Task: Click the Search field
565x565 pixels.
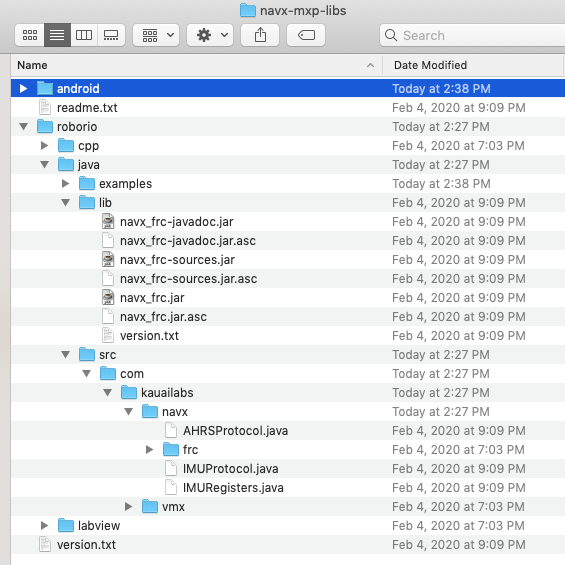Action: 472,35
